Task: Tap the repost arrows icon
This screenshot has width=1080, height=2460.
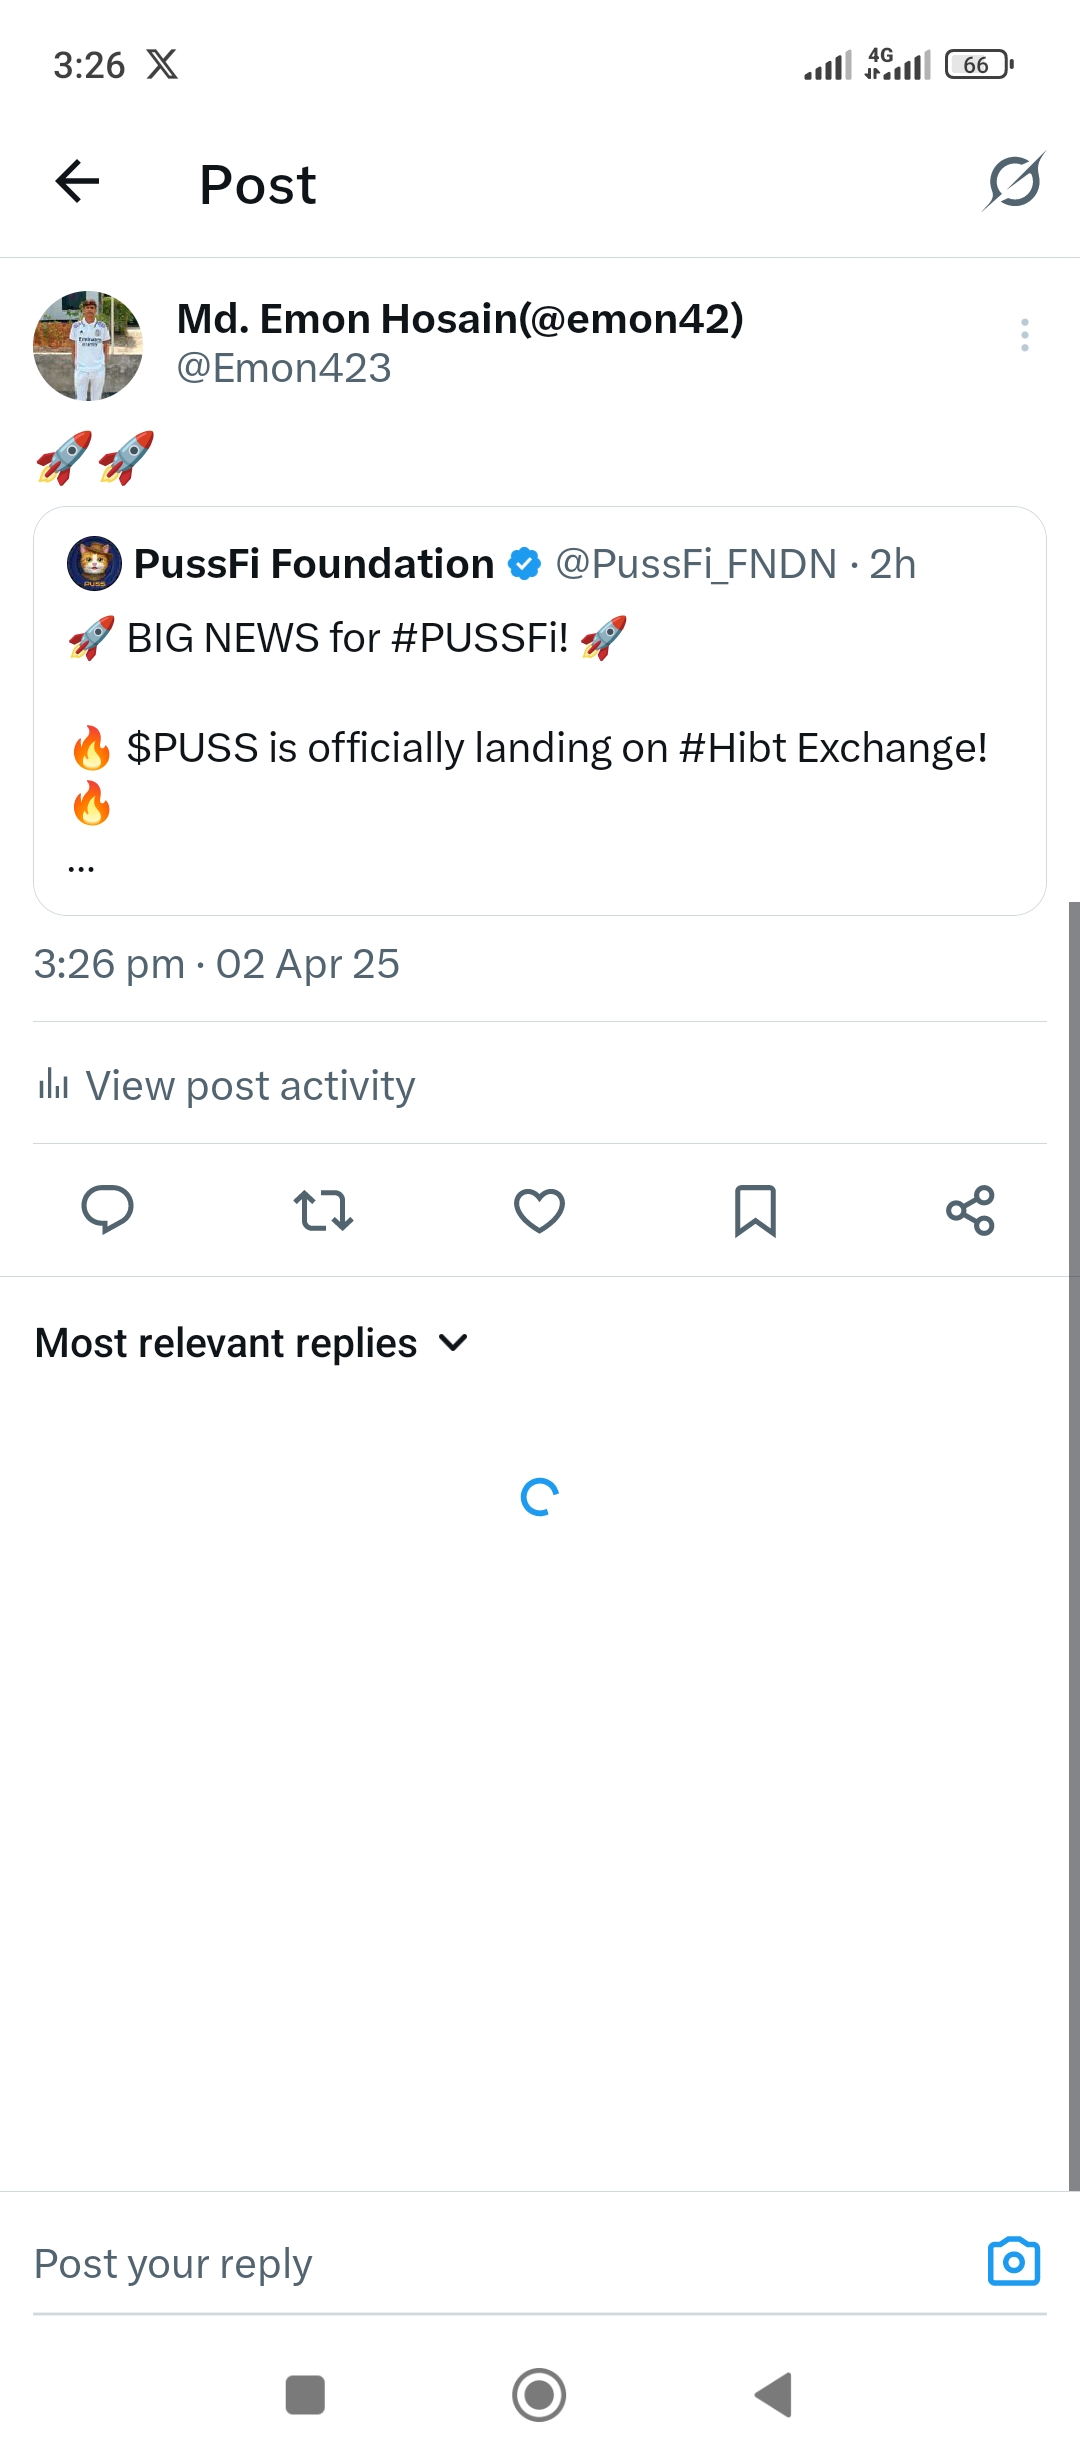Action: point(323,1210)
